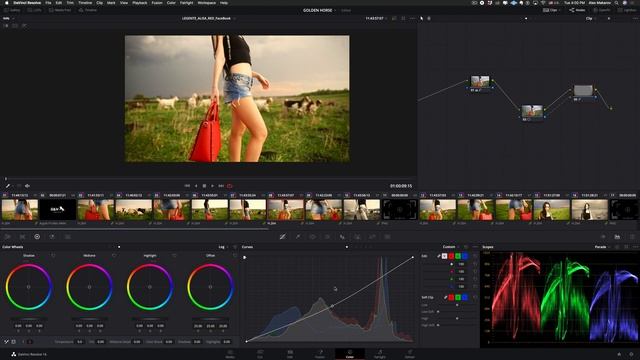640x360 pixels.
Task: Stop playback in the viewer
Action: [204, 186]
